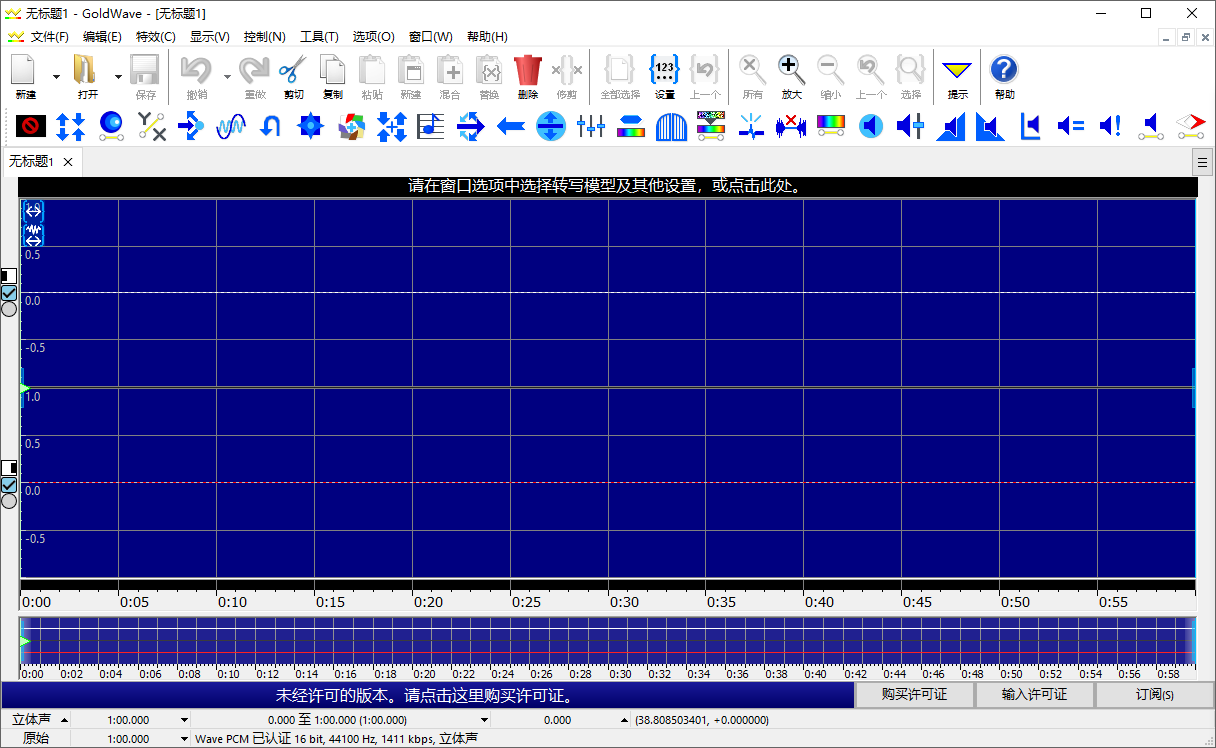Select the upper channel round radio button
1216x748 pixels.
pos(9,309)
